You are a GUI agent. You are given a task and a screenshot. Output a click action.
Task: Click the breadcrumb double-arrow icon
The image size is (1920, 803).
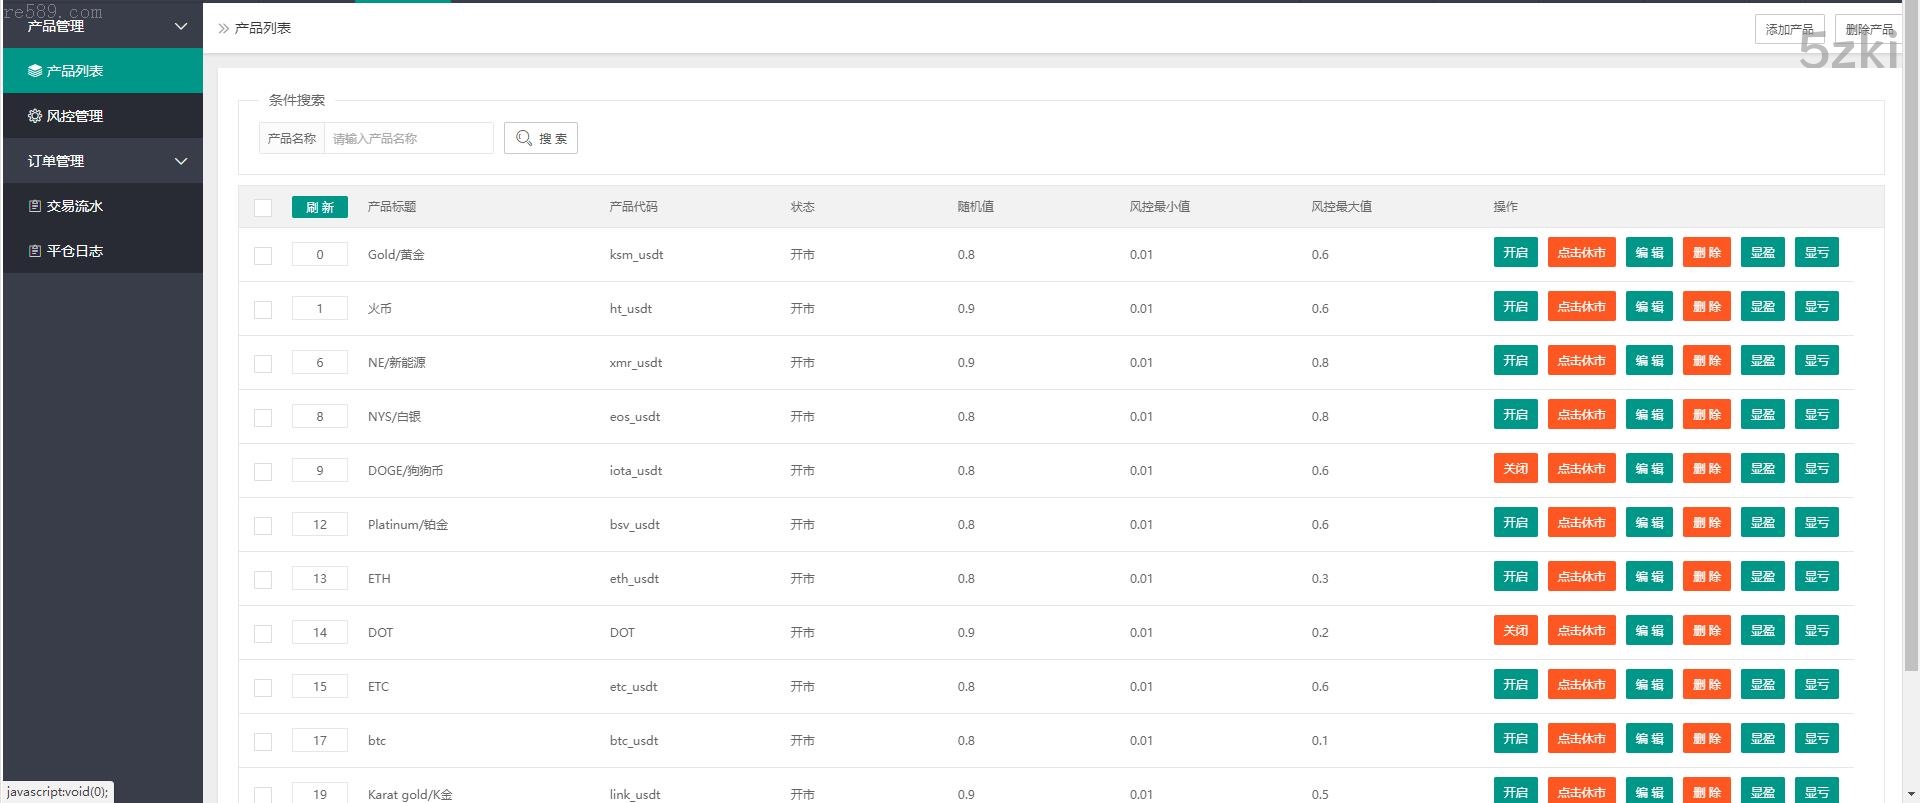point(223,29)
